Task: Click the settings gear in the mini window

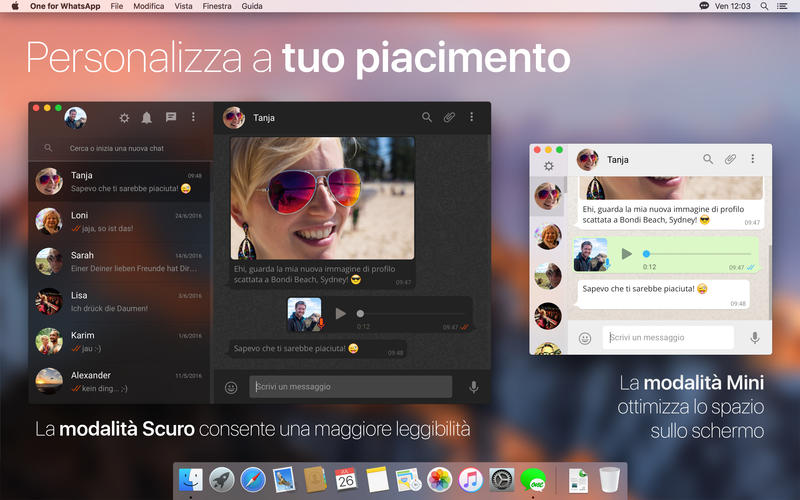Action: pos(549,166)
